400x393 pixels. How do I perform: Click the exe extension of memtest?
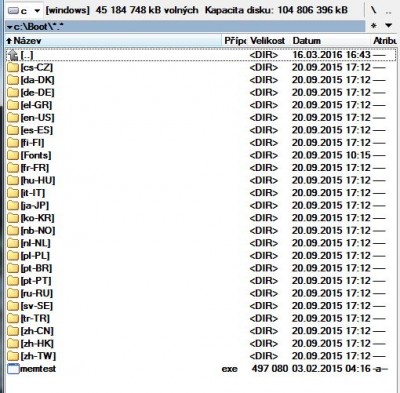(x=229, y=369)
